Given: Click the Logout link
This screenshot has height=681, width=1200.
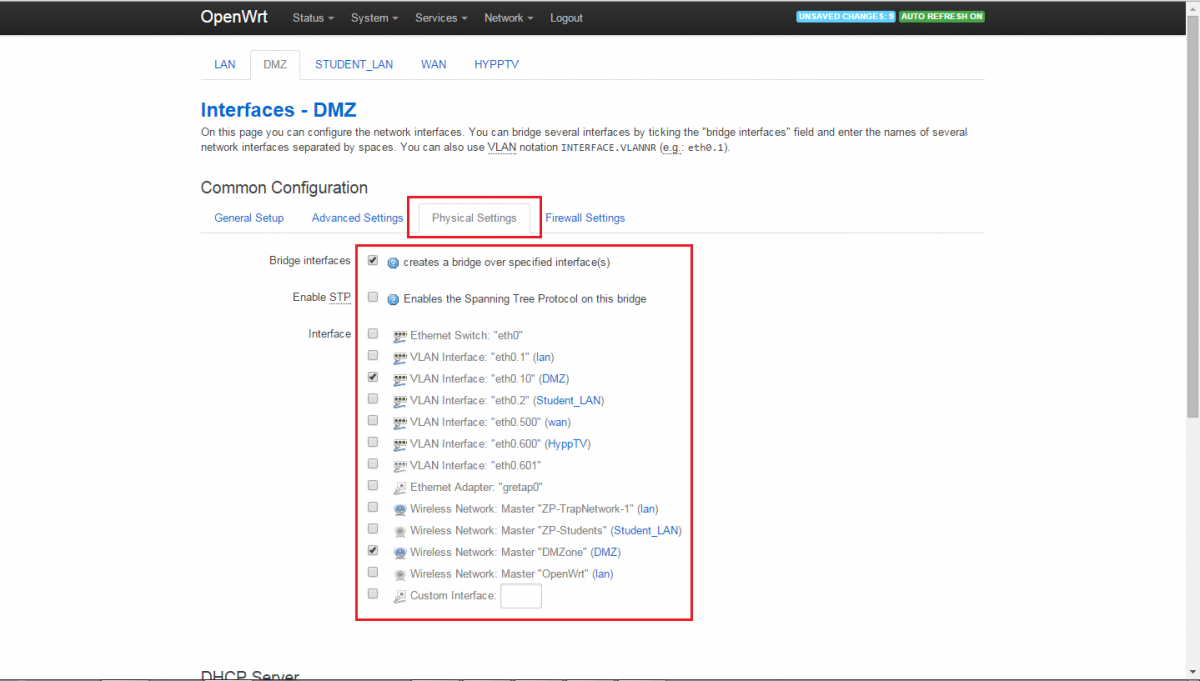Looking at the screenshot, I should click(566, 18).
